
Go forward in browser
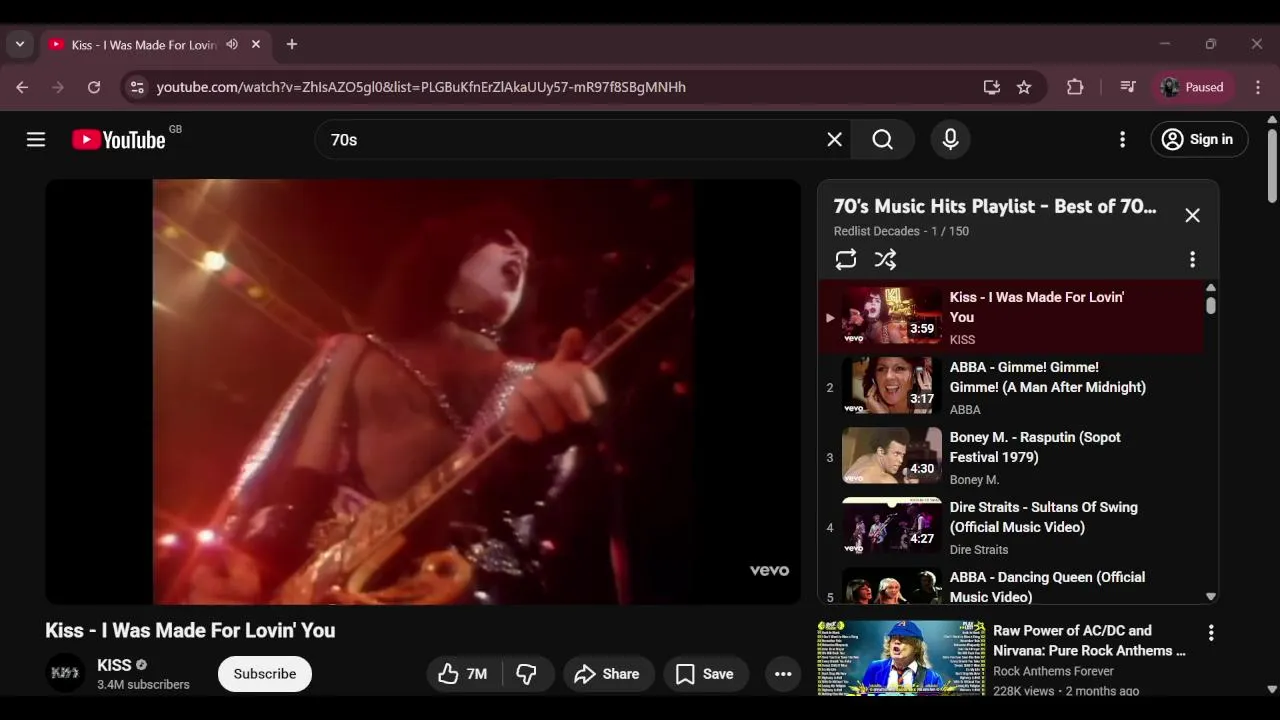coord(58,87)
